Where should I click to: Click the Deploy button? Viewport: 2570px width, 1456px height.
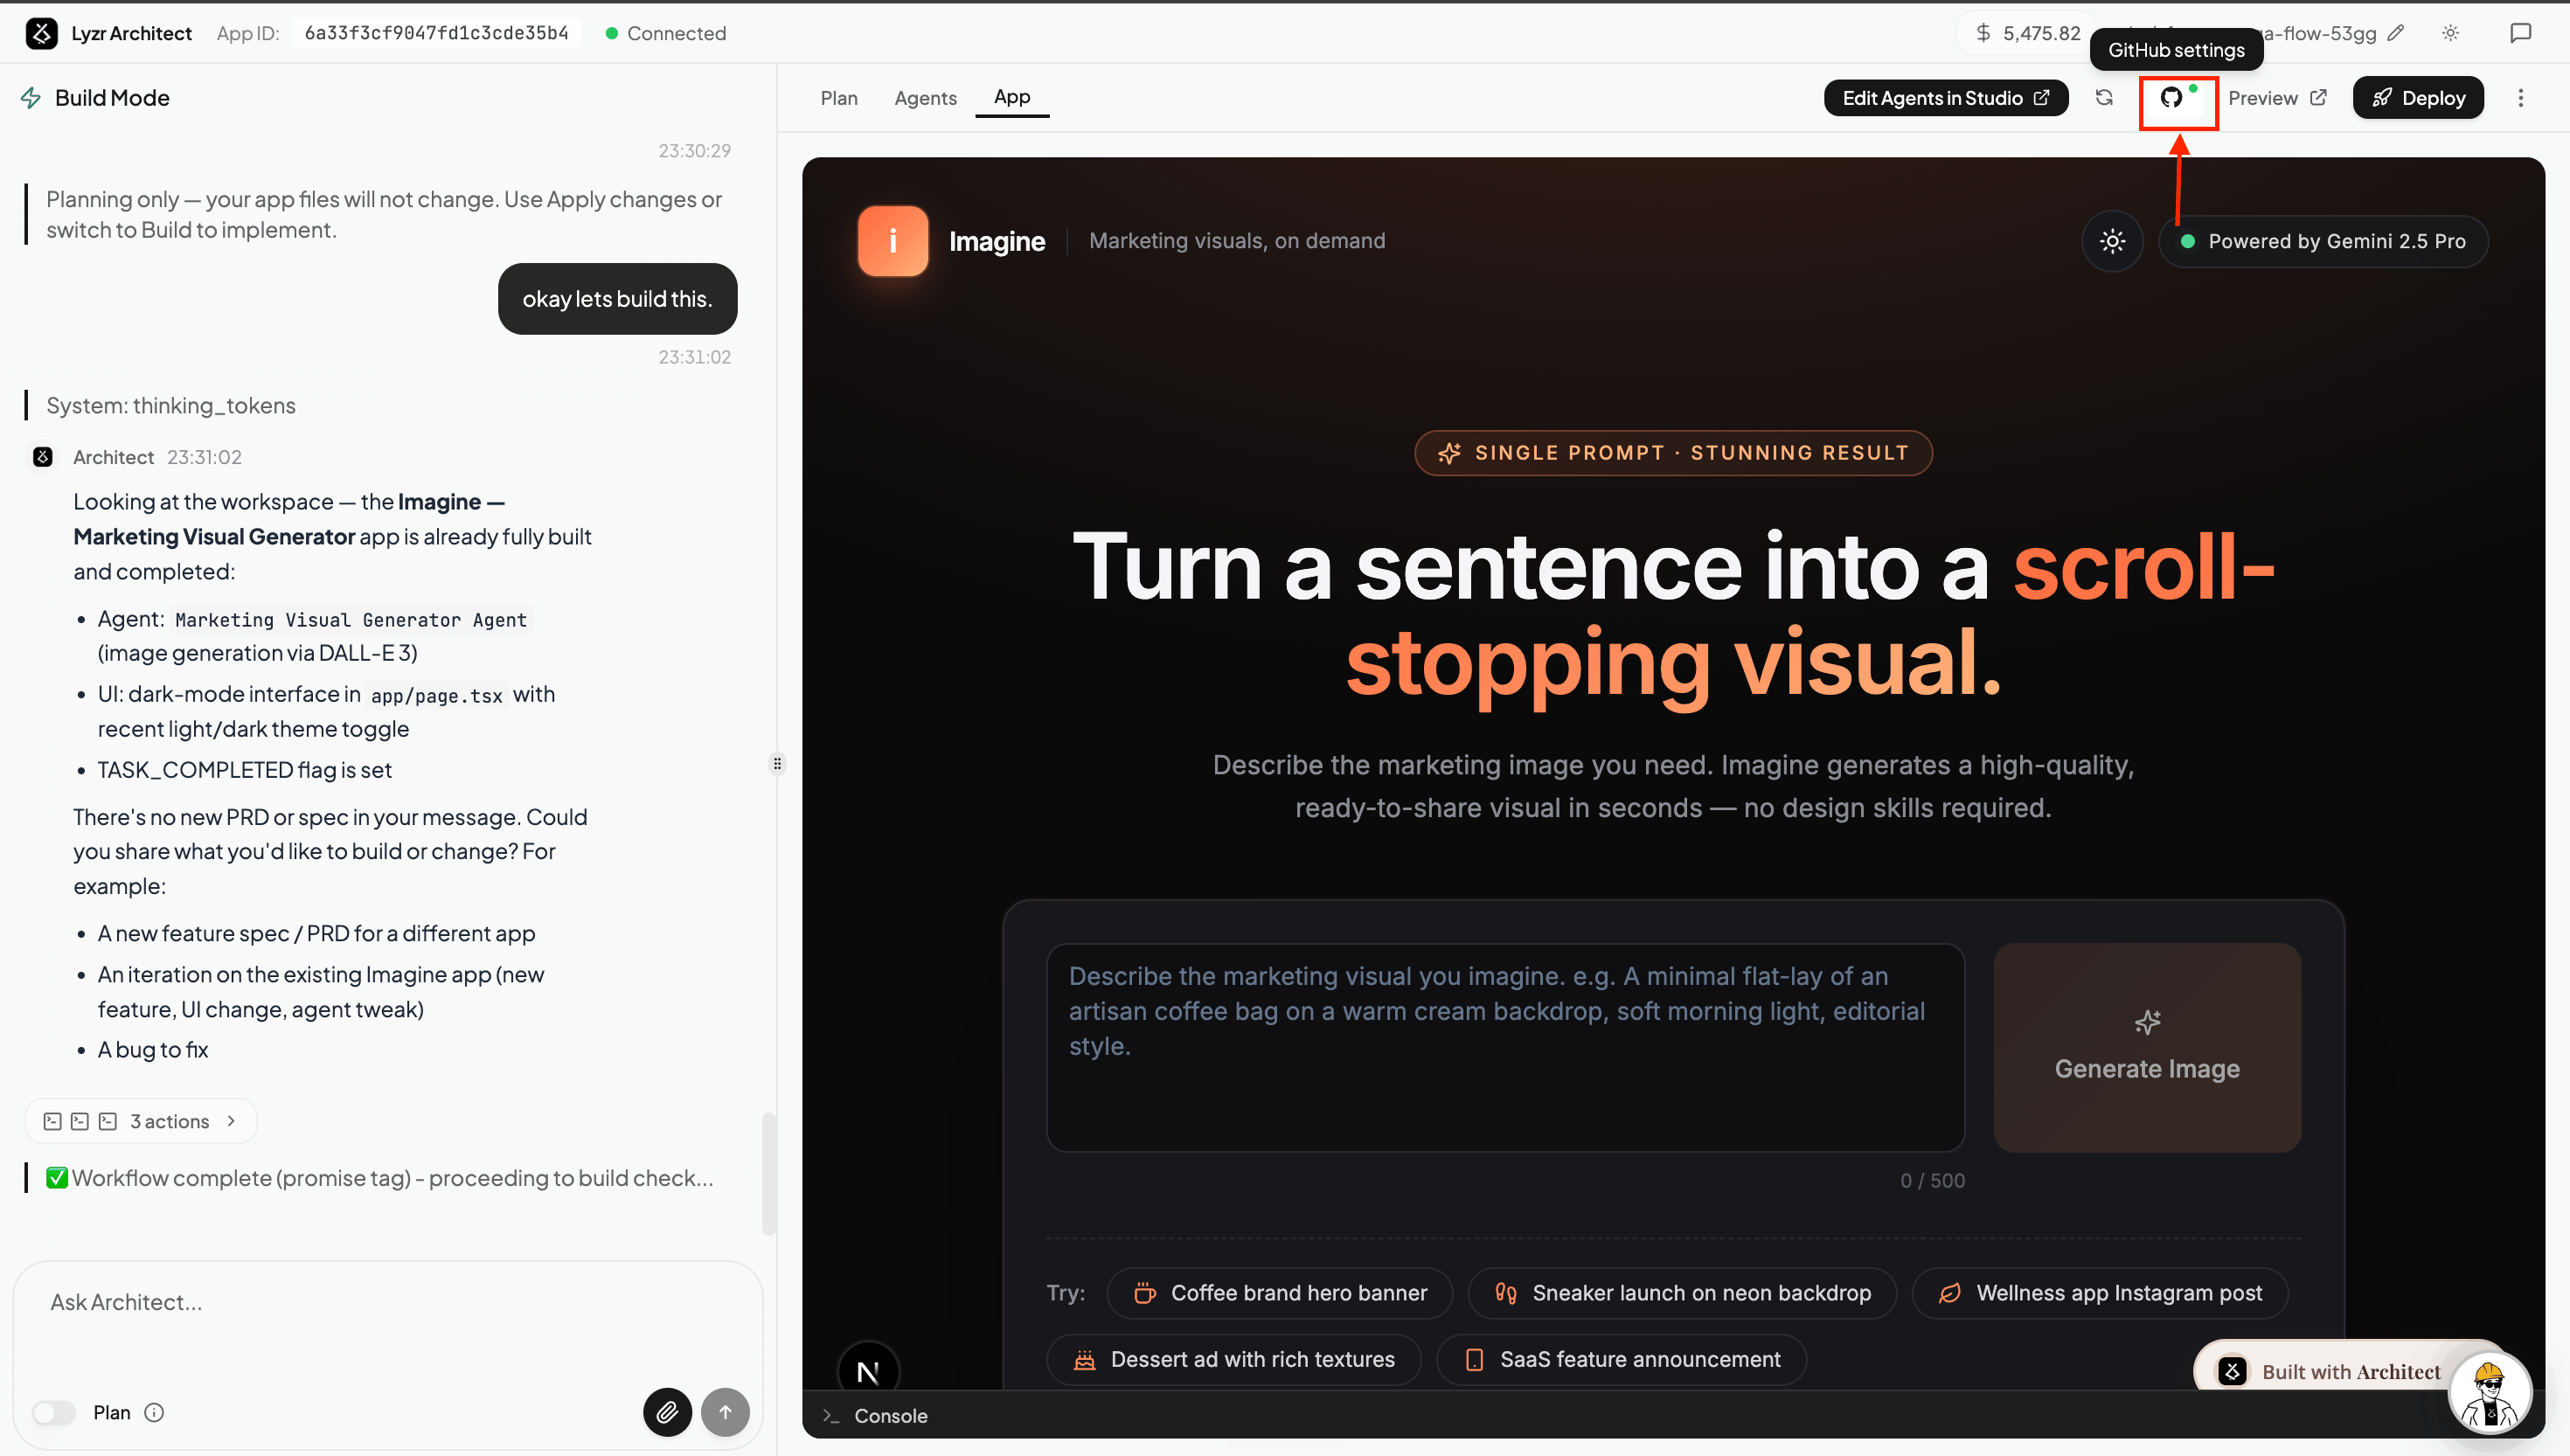2418,98
